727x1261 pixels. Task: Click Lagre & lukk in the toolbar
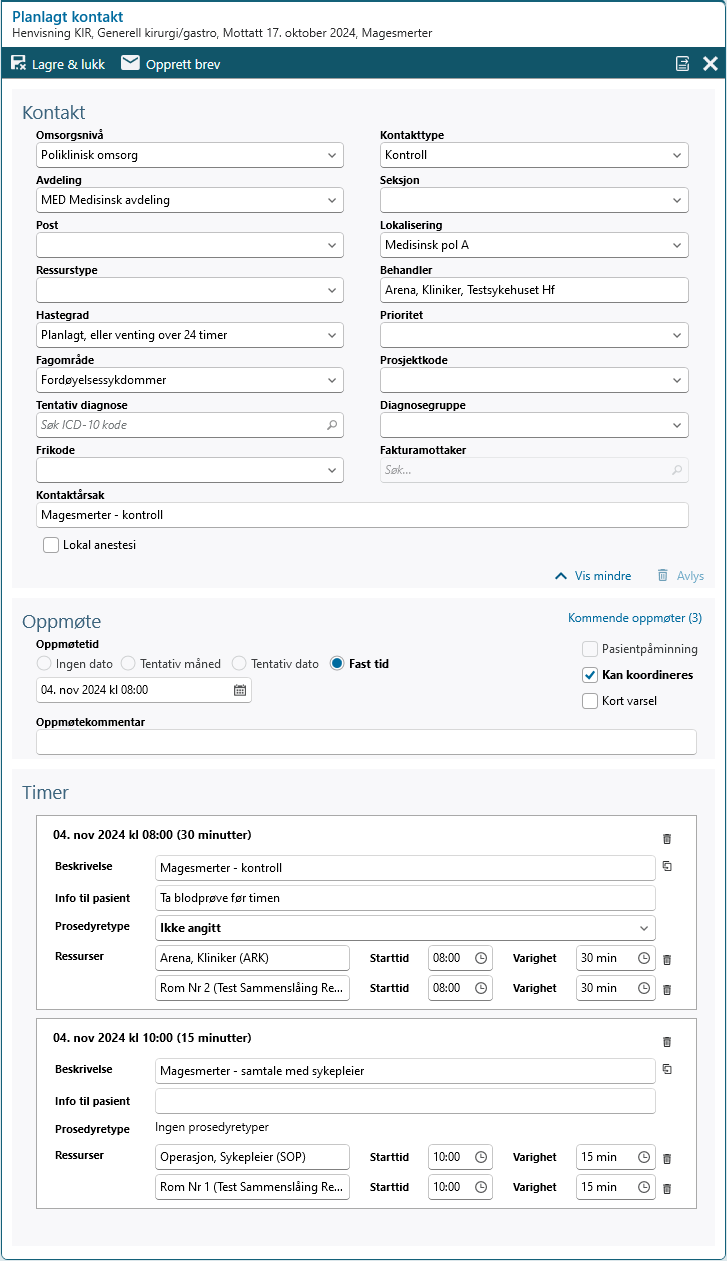pyautogui.click(x=57, y=62)
